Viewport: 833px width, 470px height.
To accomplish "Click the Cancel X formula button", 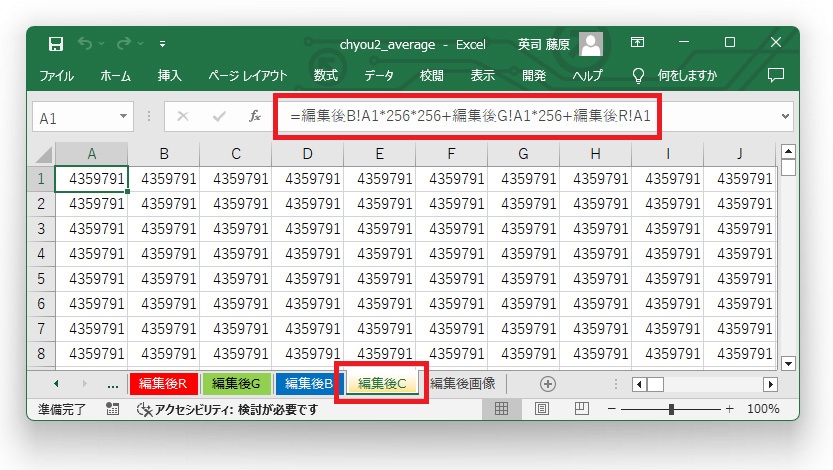I will click(x=183, y=116).
